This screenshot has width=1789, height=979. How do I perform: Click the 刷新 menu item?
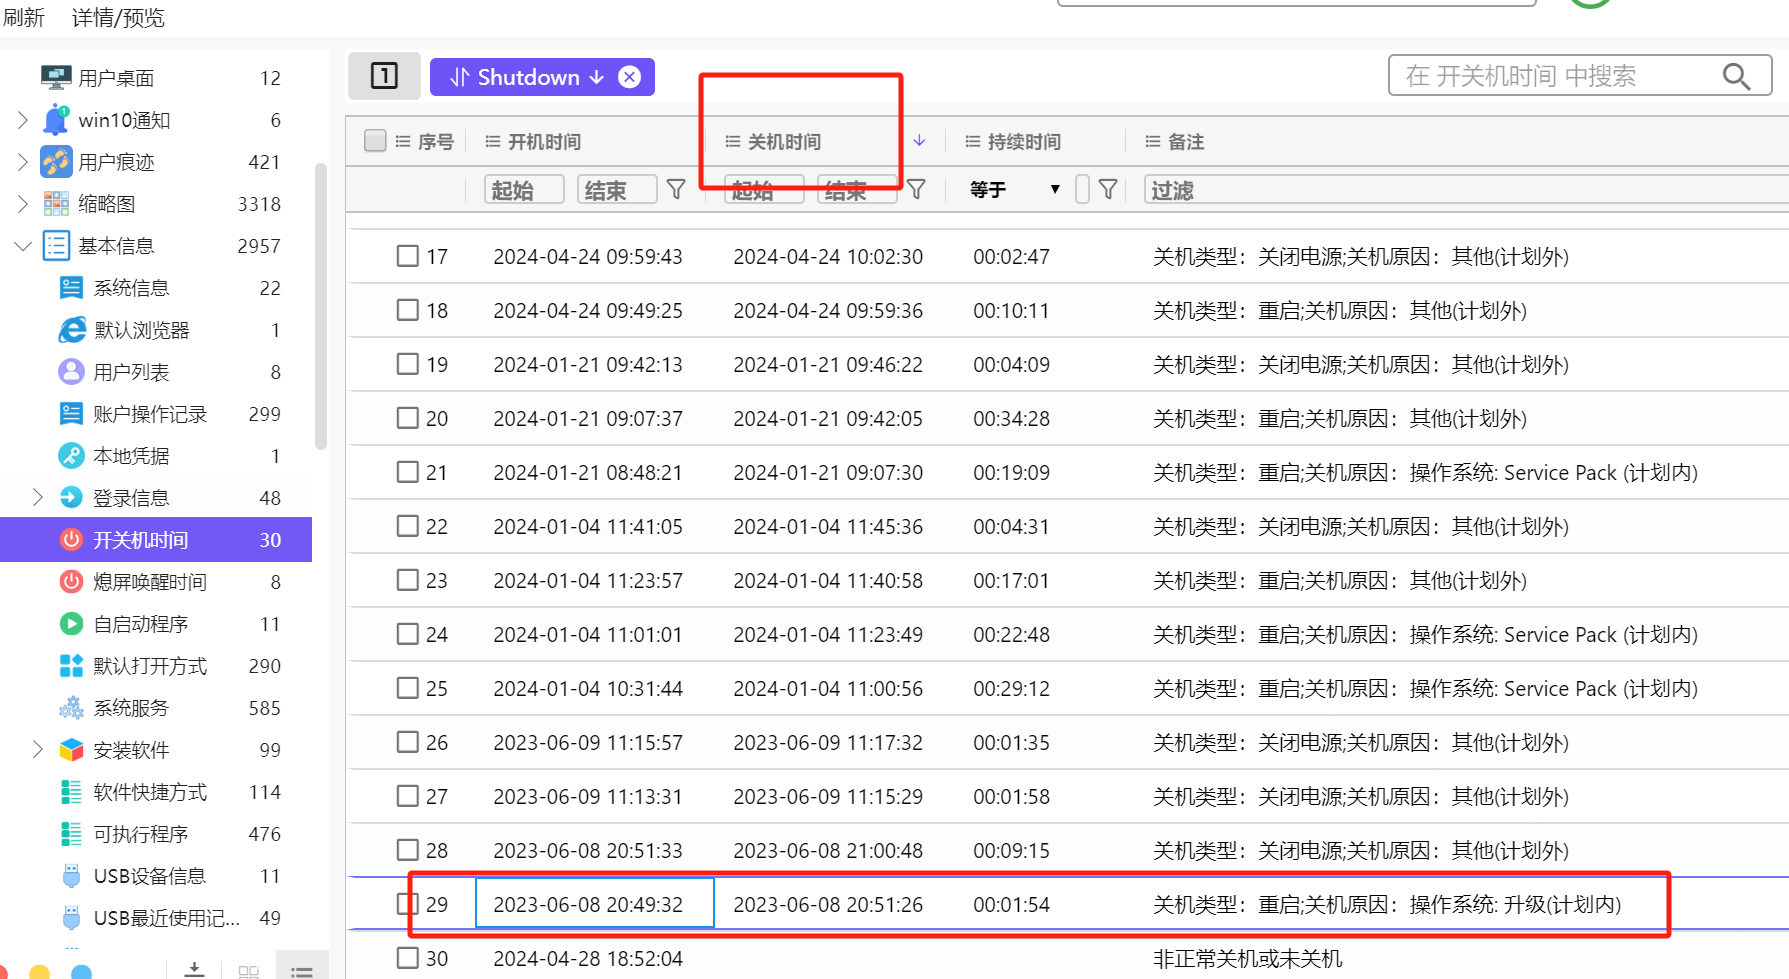tap(24, 18)
